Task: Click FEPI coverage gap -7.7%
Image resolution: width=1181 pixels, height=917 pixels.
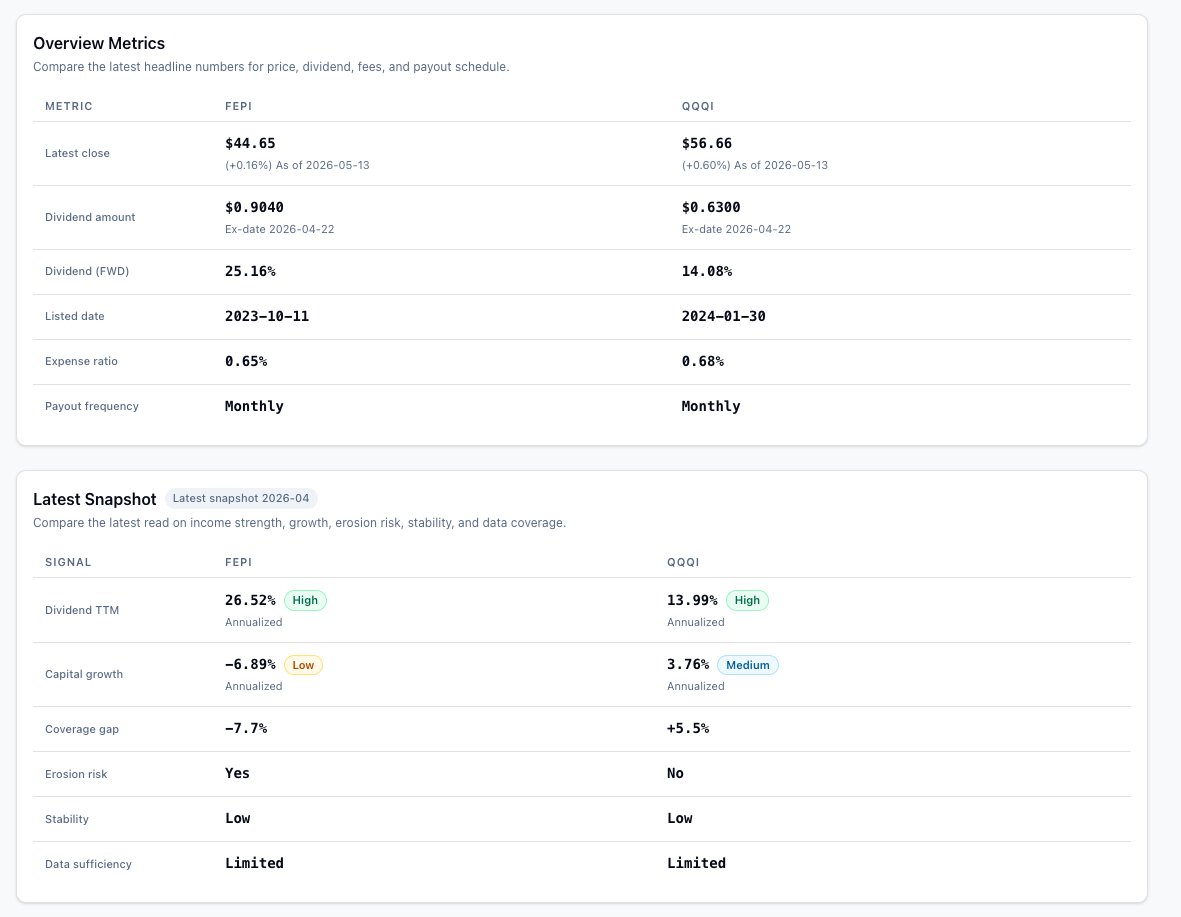Action: click(246, 729)
